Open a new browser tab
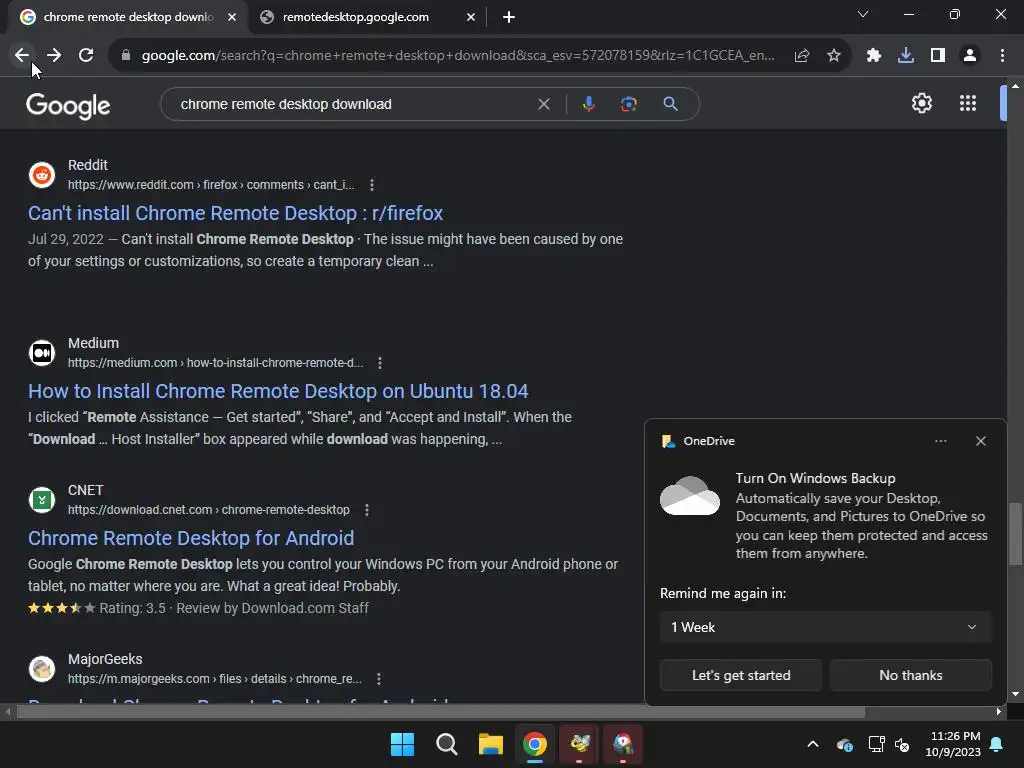The image size is (1024, 768). tap(509, 17)
